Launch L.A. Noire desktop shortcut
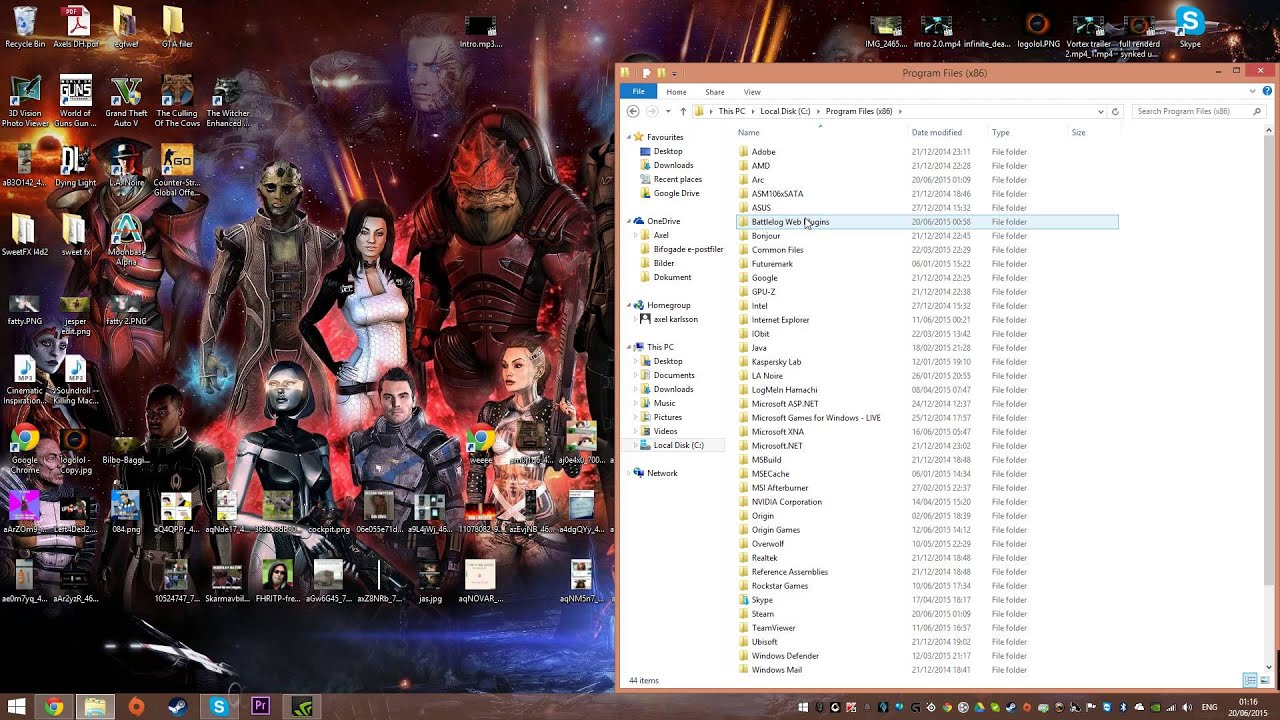This screenshot has height=720, width=1280. (126, 167)
